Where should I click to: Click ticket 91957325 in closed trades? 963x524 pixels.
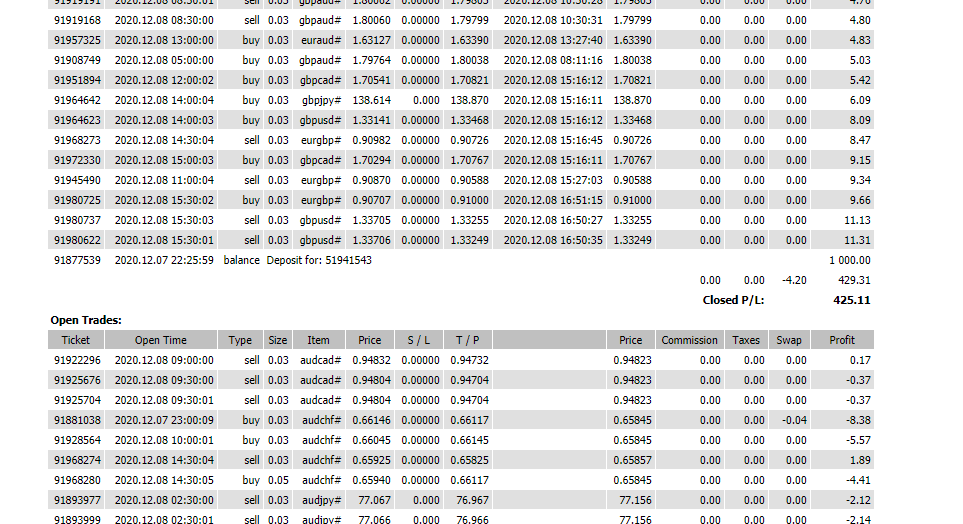(77, 41)
